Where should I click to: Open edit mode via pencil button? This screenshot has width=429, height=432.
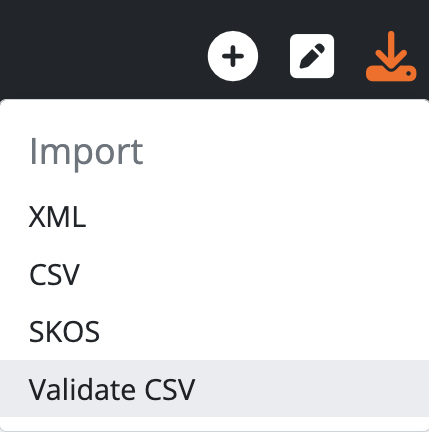tap(312, 56)
